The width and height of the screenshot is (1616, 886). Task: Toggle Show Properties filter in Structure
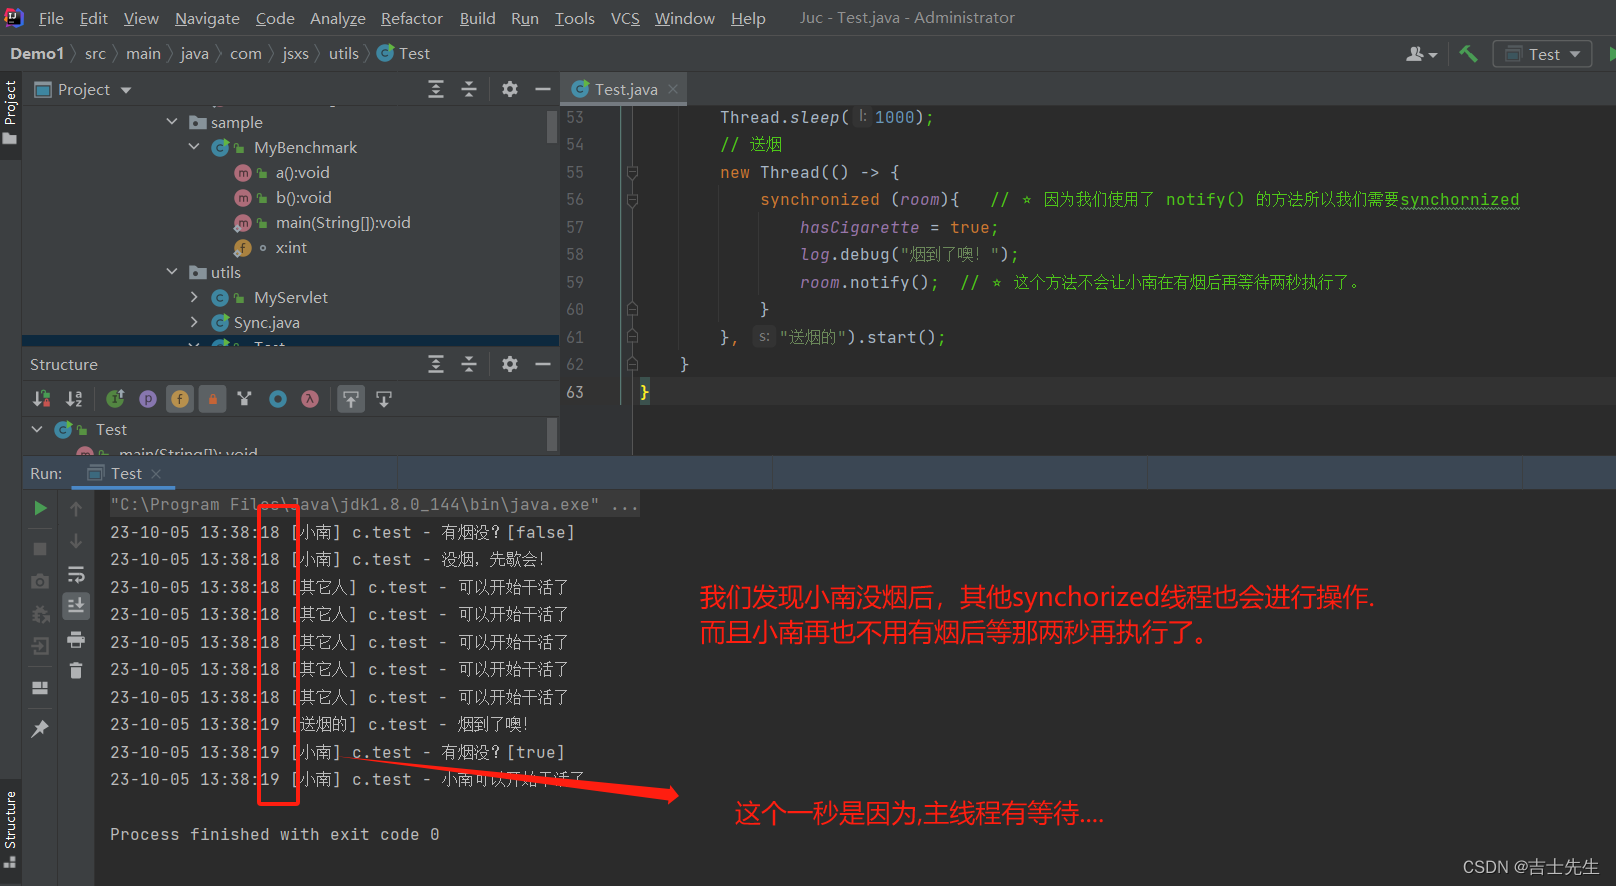148,399
